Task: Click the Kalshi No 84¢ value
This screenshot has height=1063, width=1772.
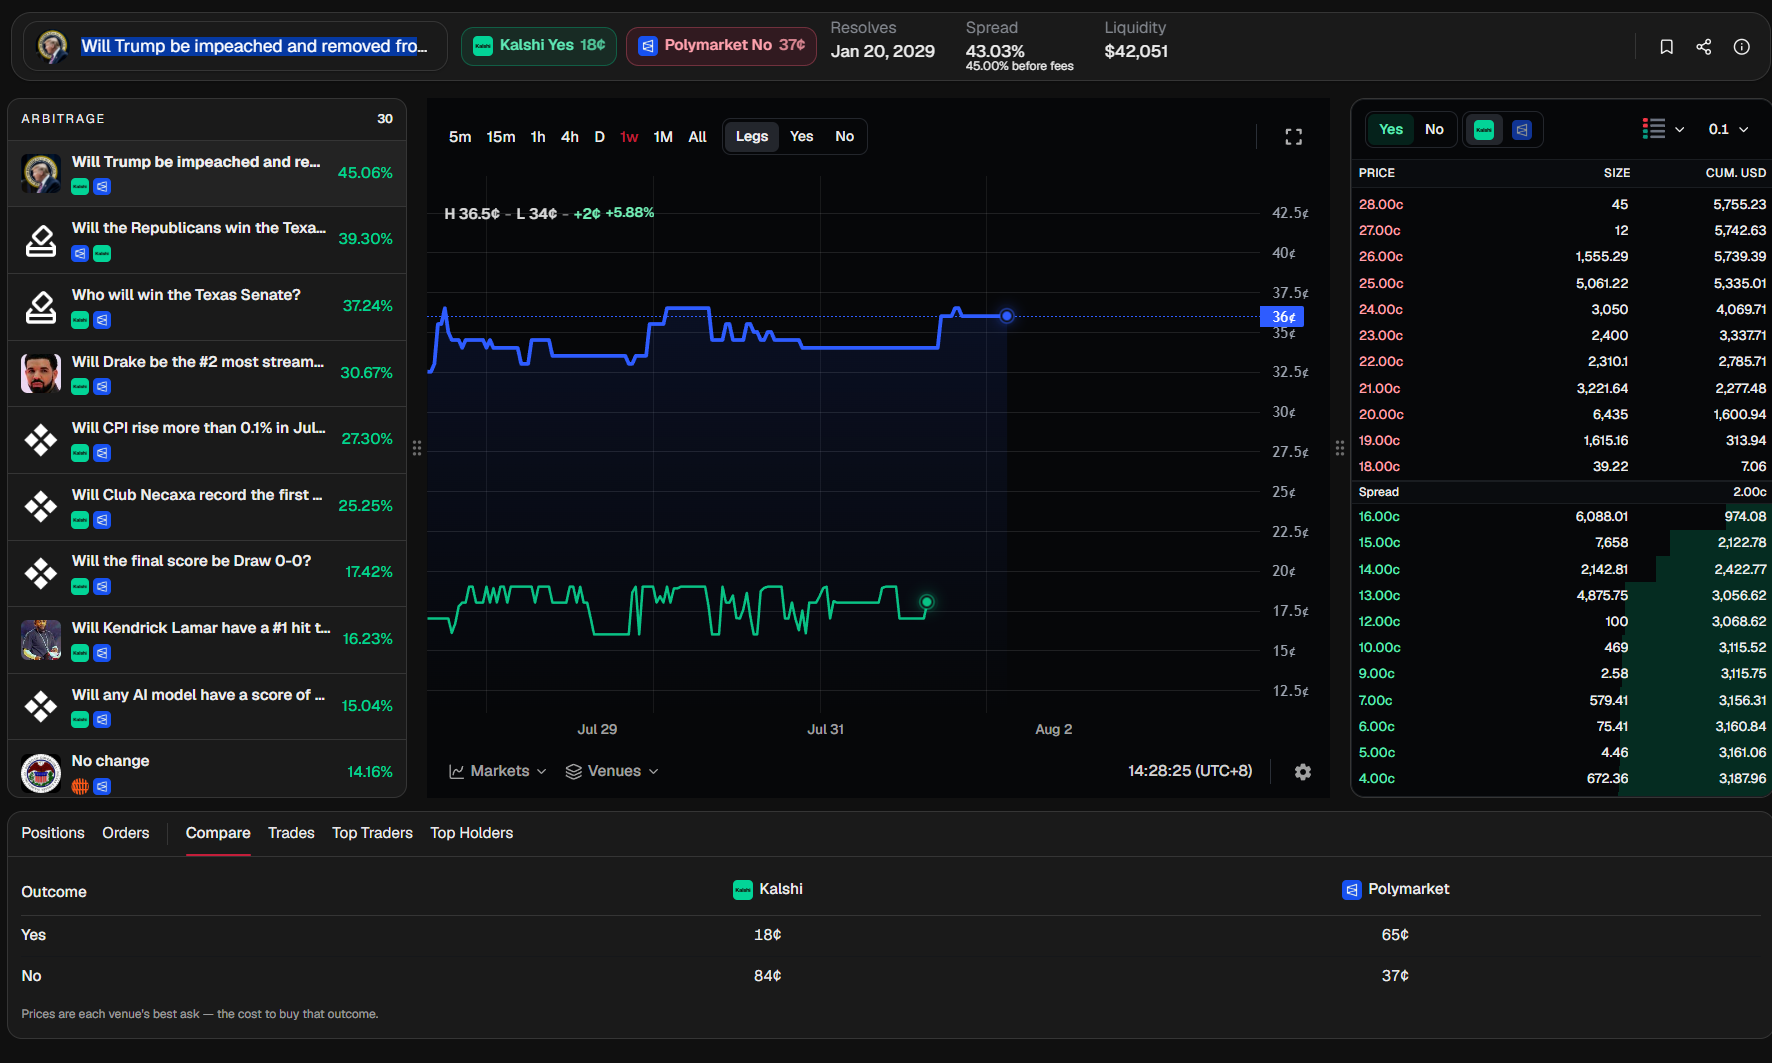Action: 768,976
